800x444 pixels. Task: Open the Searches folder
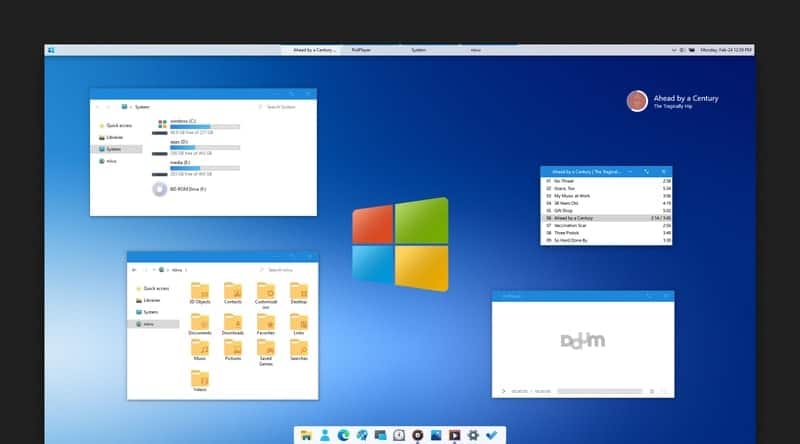pyautogui.click(x=299, y=350)
